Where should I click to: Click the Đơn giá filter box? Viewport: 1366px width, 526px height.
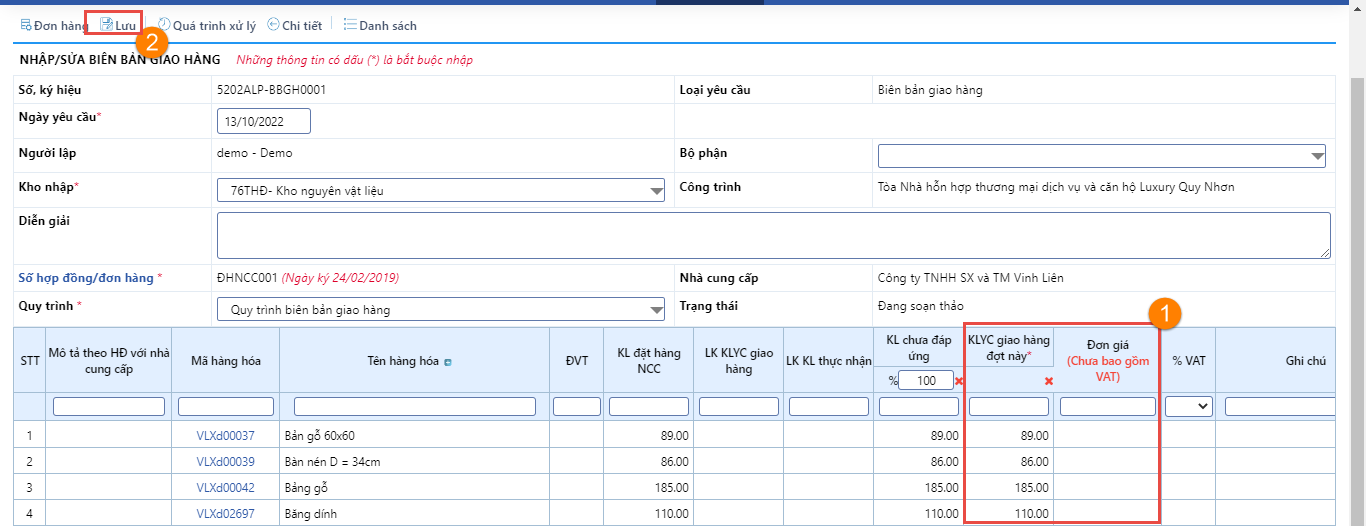[1108, 406]
